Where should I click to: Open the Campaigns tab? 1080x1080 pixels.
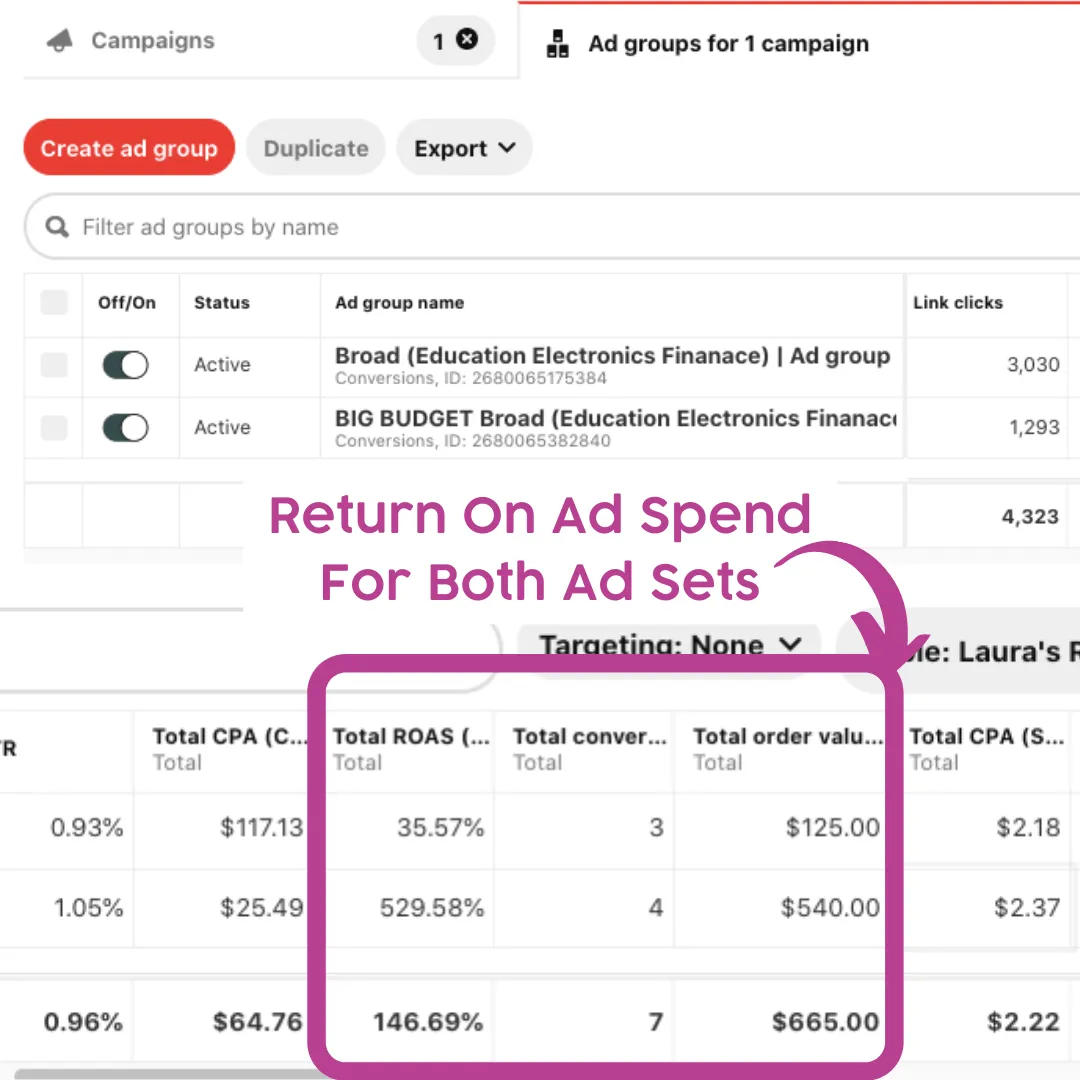(x=153, y=41)
